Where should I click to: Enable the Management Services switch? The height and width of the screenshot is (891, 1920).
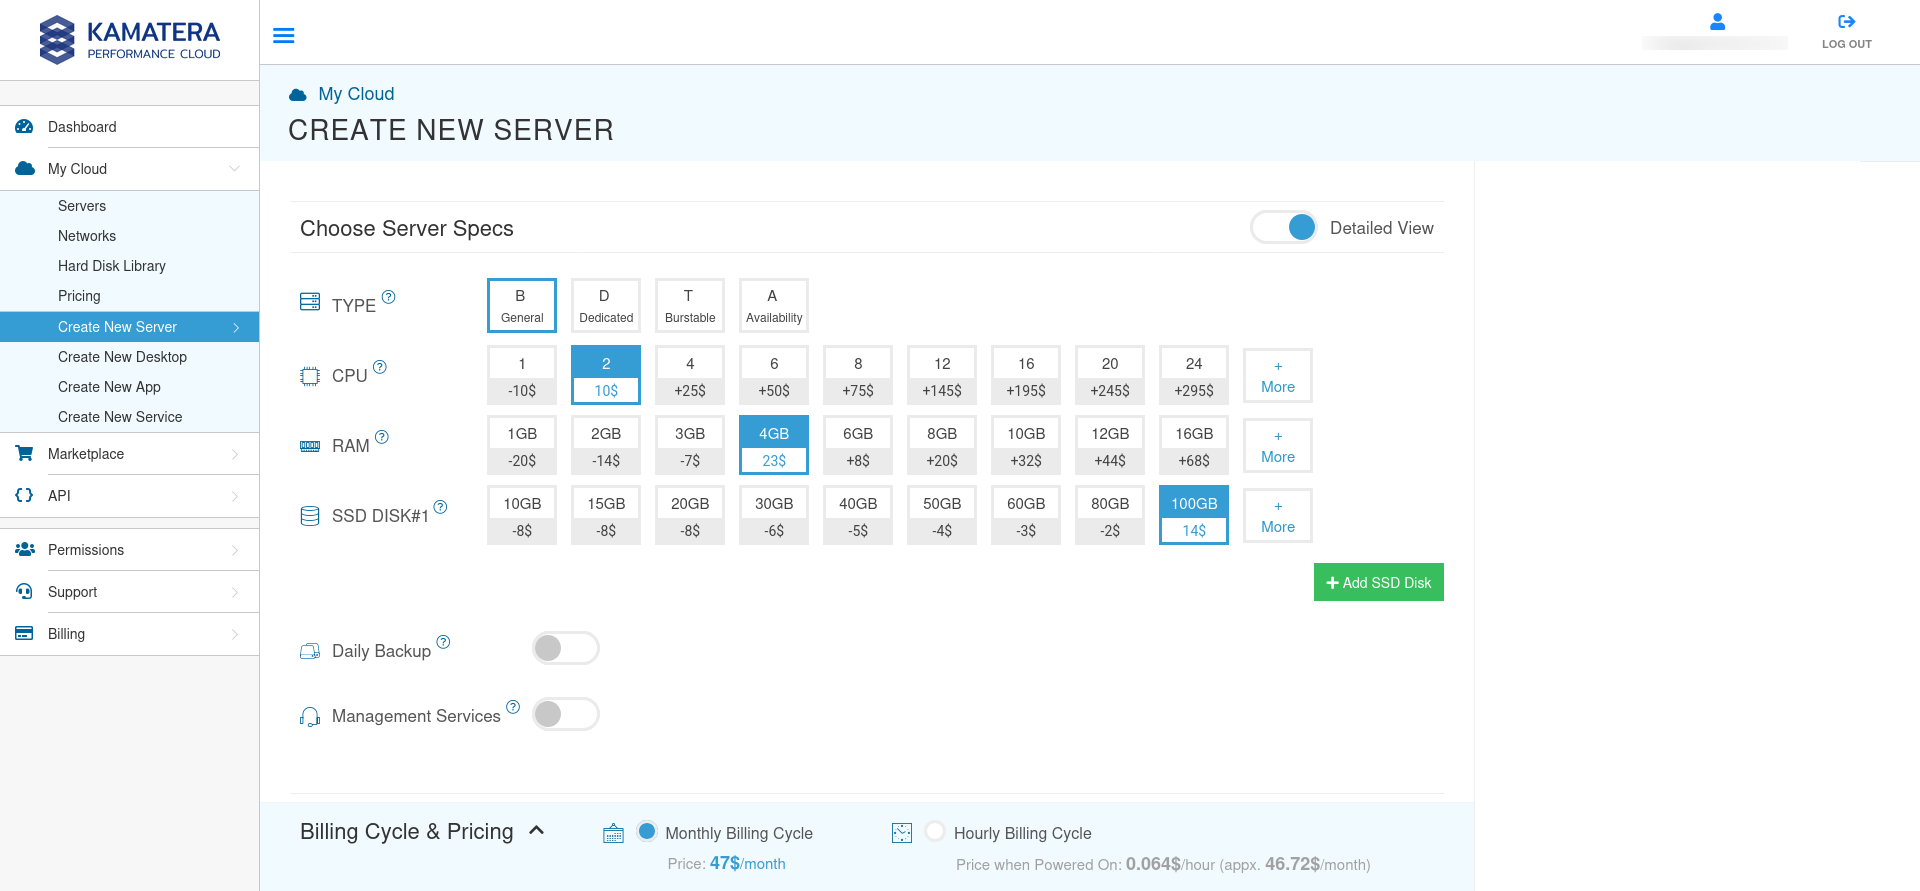click(566, 714)
